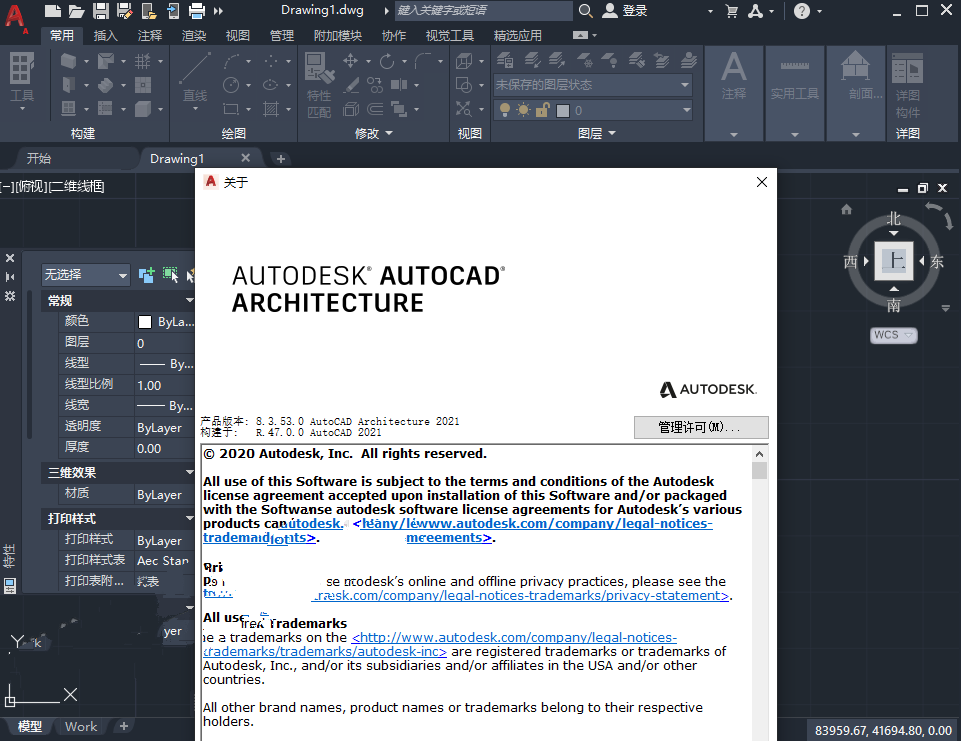961x741 pixels.
Task: Collapse the 打印样式 section
Action: (189, 518)
